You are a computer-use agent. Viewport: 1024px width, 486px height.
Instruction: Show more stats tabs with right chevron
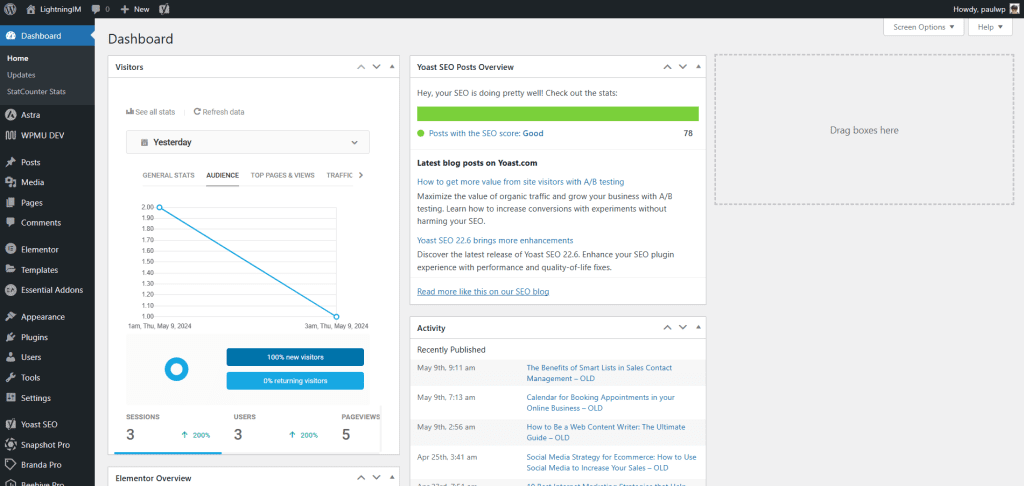[x=361, y=175]
